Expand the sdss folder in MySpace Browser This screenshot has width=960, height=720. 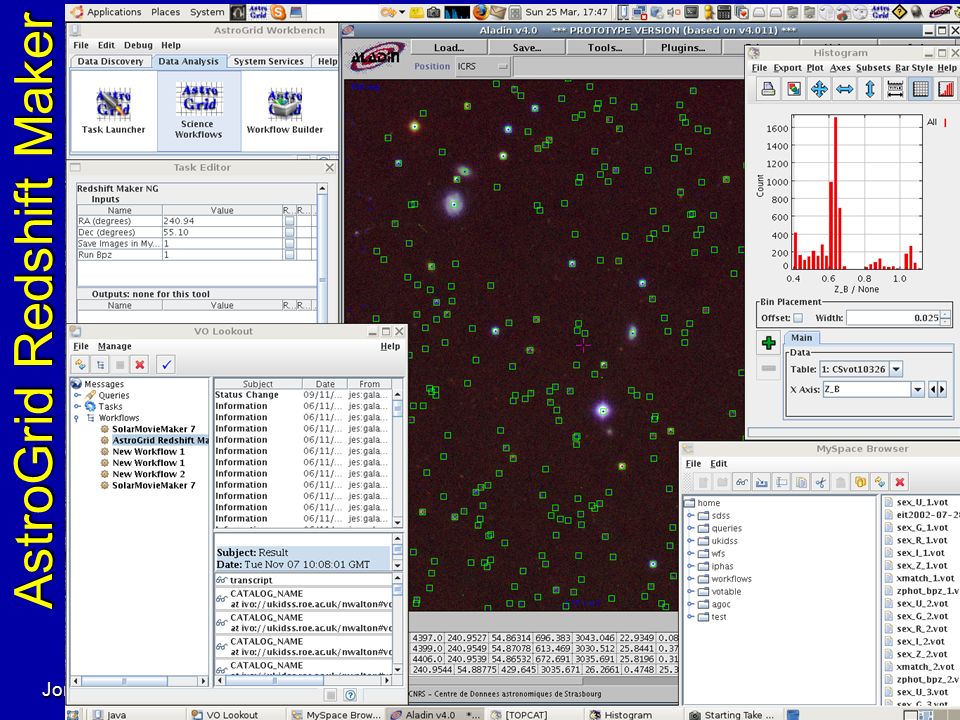click(690, 516)
